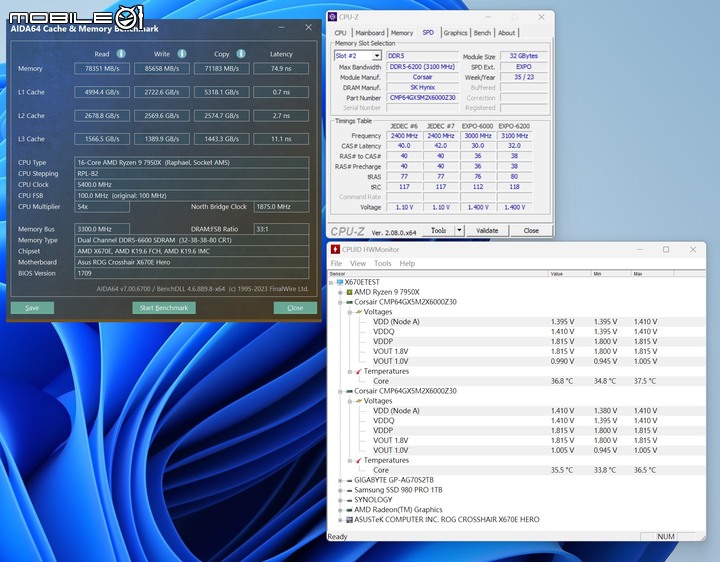
Task: Click the Memory Latency value 74.9 ns
Action: click(x=281, y=68)
